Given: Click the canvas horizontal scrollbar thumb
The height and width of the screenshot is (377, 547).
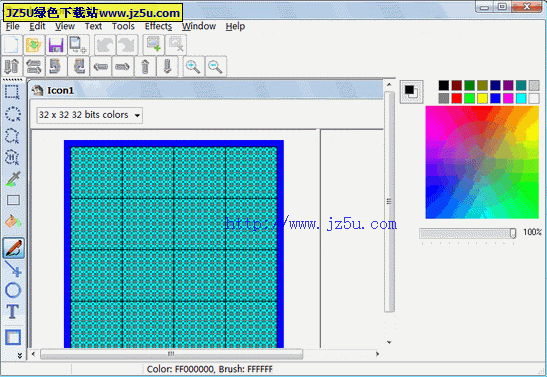Looking at the screenshot, I should coord(171,354).
